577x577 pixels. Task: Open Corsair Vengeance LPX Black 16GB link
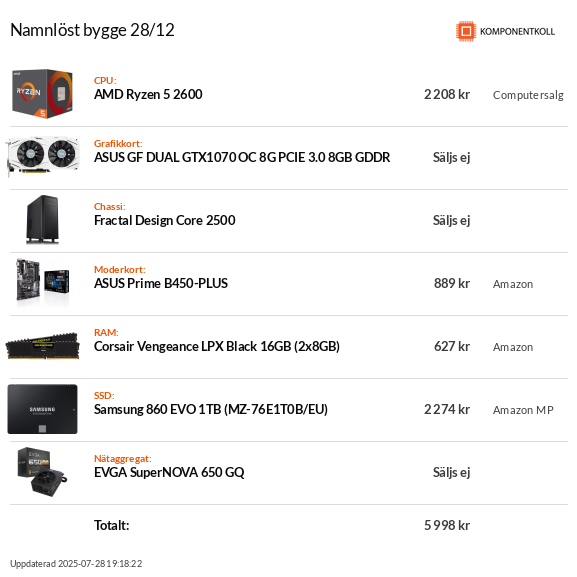217,346
